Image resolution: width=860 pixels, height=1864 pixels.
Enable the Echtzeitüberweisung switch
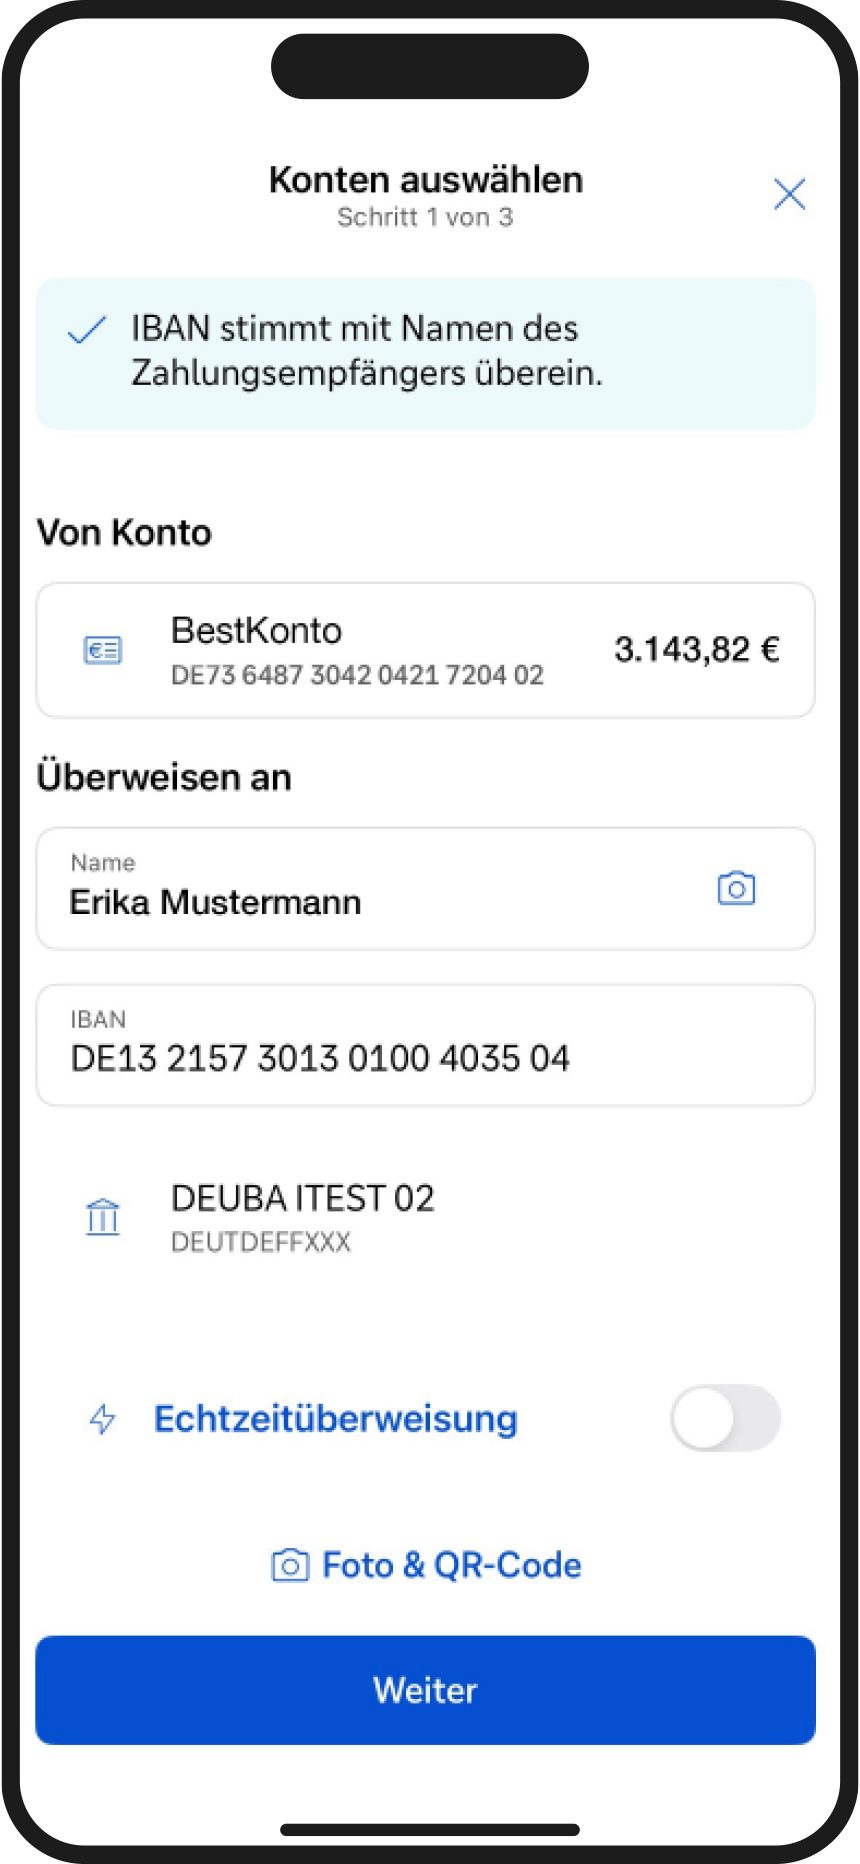725,1418
